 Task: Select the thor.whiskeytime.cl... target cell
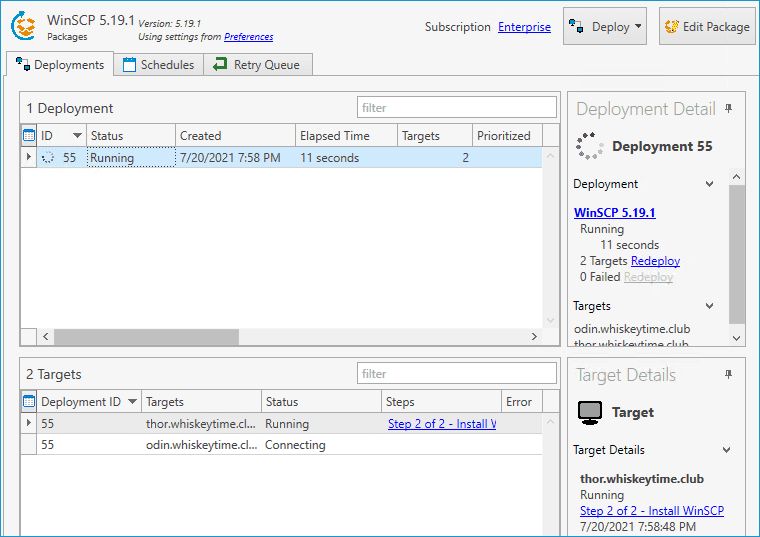(x=201, y=424)
